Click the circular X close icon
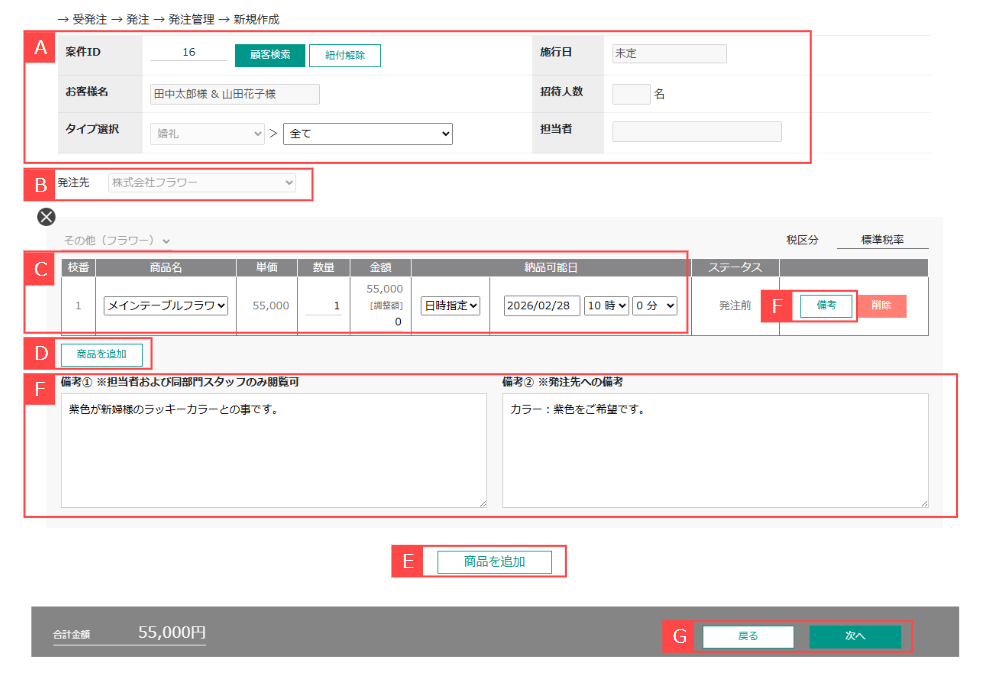The height and width of the screenshot is (674, 996). click(x=46, y=216)
